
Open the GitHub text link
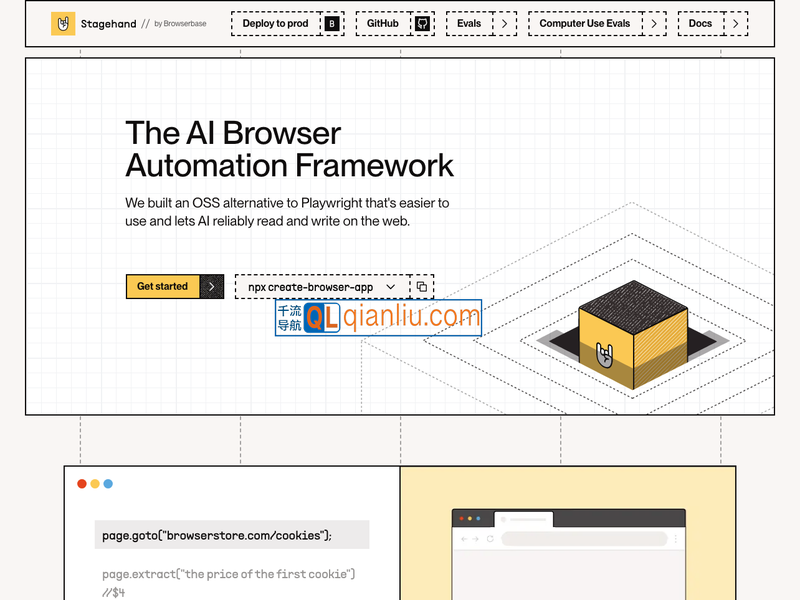(x=382, y=23)
